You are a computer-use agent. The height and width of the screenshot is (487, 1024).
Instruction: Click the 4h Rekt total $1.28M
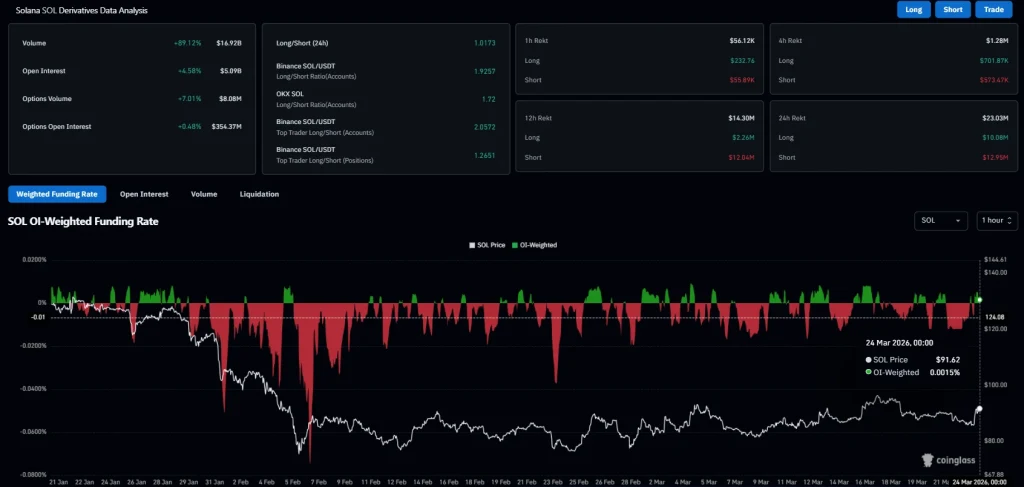pyautogui.click(x=999, y=40)
